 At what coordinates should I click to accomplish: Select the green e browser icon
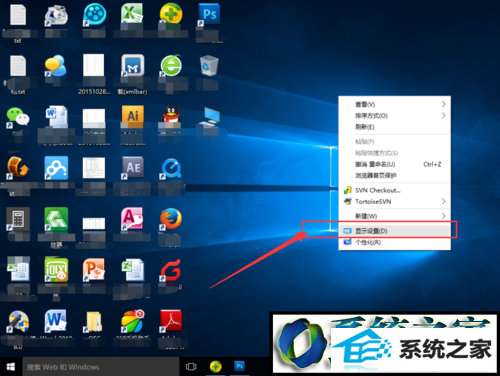tap(171, 65)
